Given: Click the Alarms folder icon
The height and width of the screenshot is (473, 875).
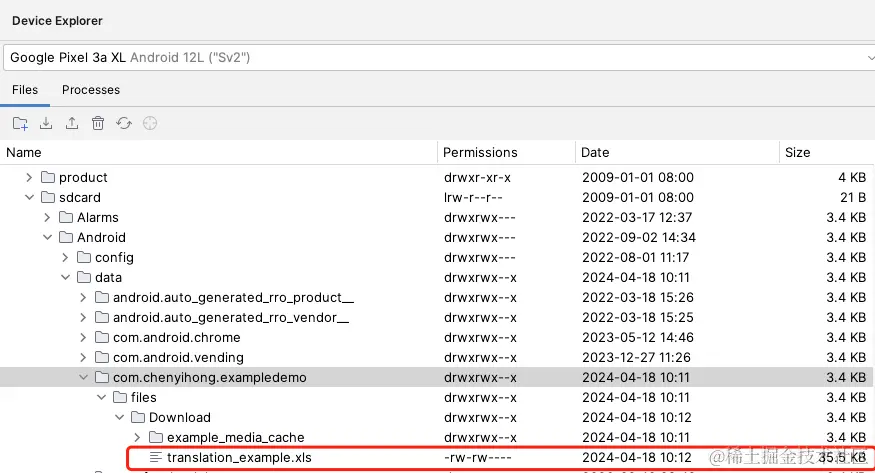Looking at the screenshot, I should [x=66, y=218].
